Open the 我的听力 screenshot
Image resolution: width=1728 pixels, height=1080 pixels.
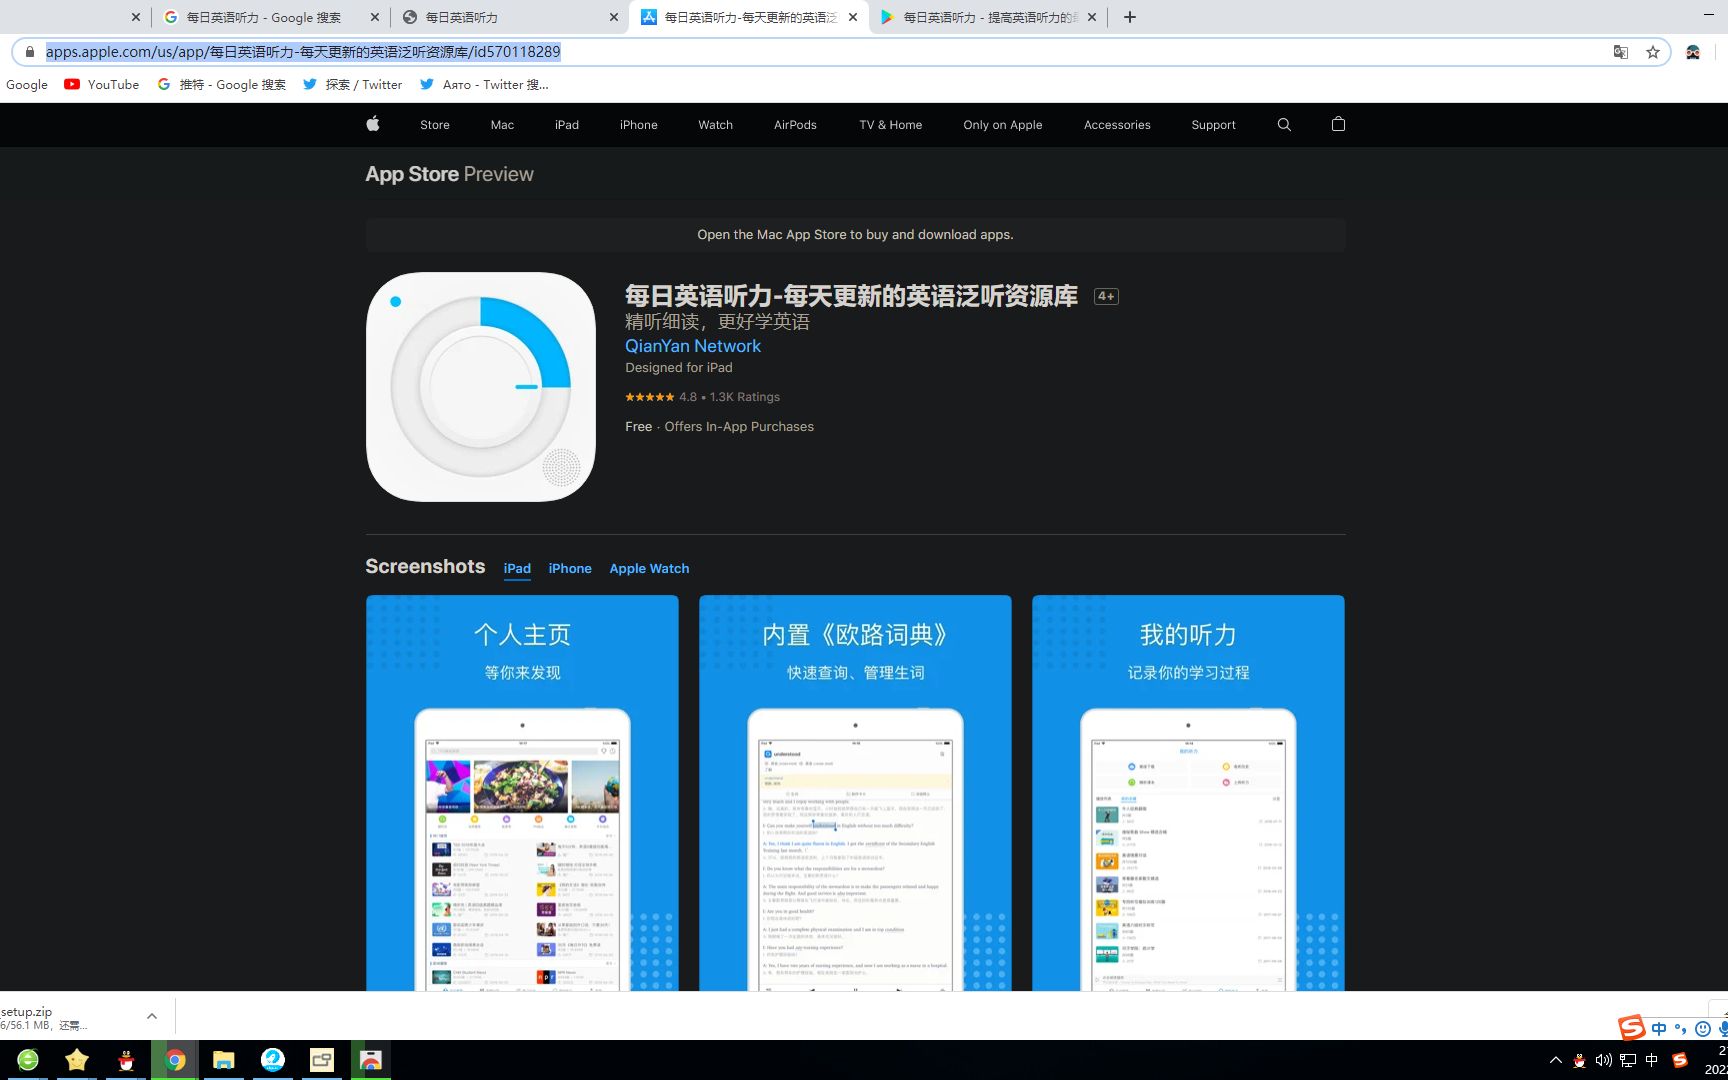click(x=1188, y=793)
